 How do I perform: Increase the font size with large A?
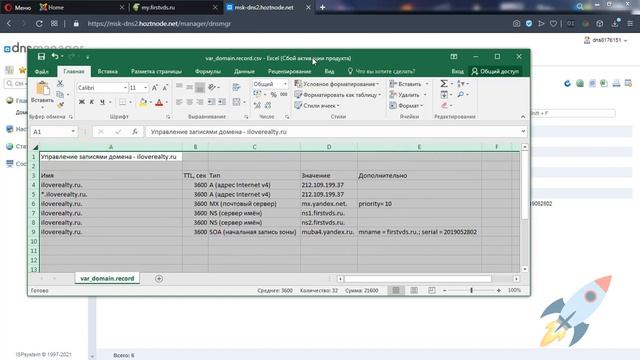point(155,88)
